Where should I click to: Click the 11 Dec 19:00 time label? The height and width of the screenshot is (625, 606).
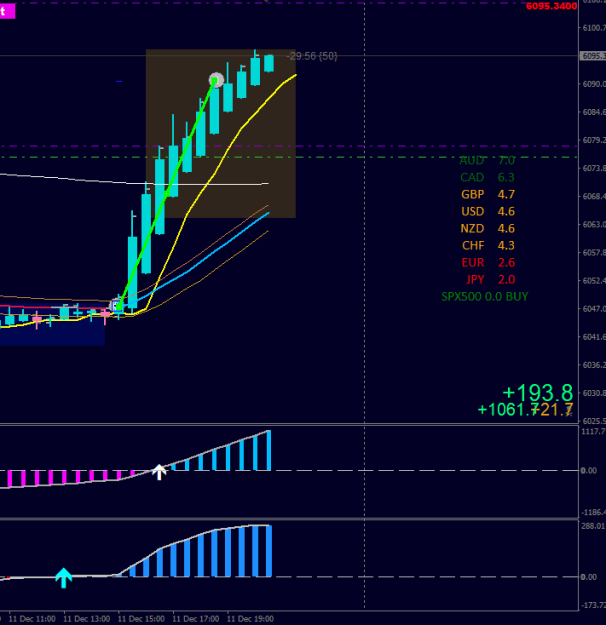point(250,619)
